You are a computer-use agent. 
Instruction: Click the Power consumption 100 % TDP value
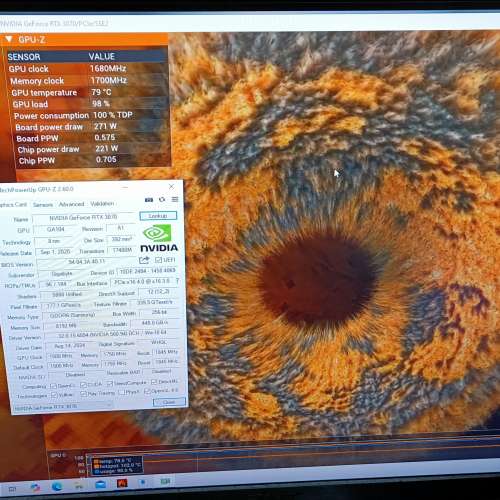tap(113, 115)
